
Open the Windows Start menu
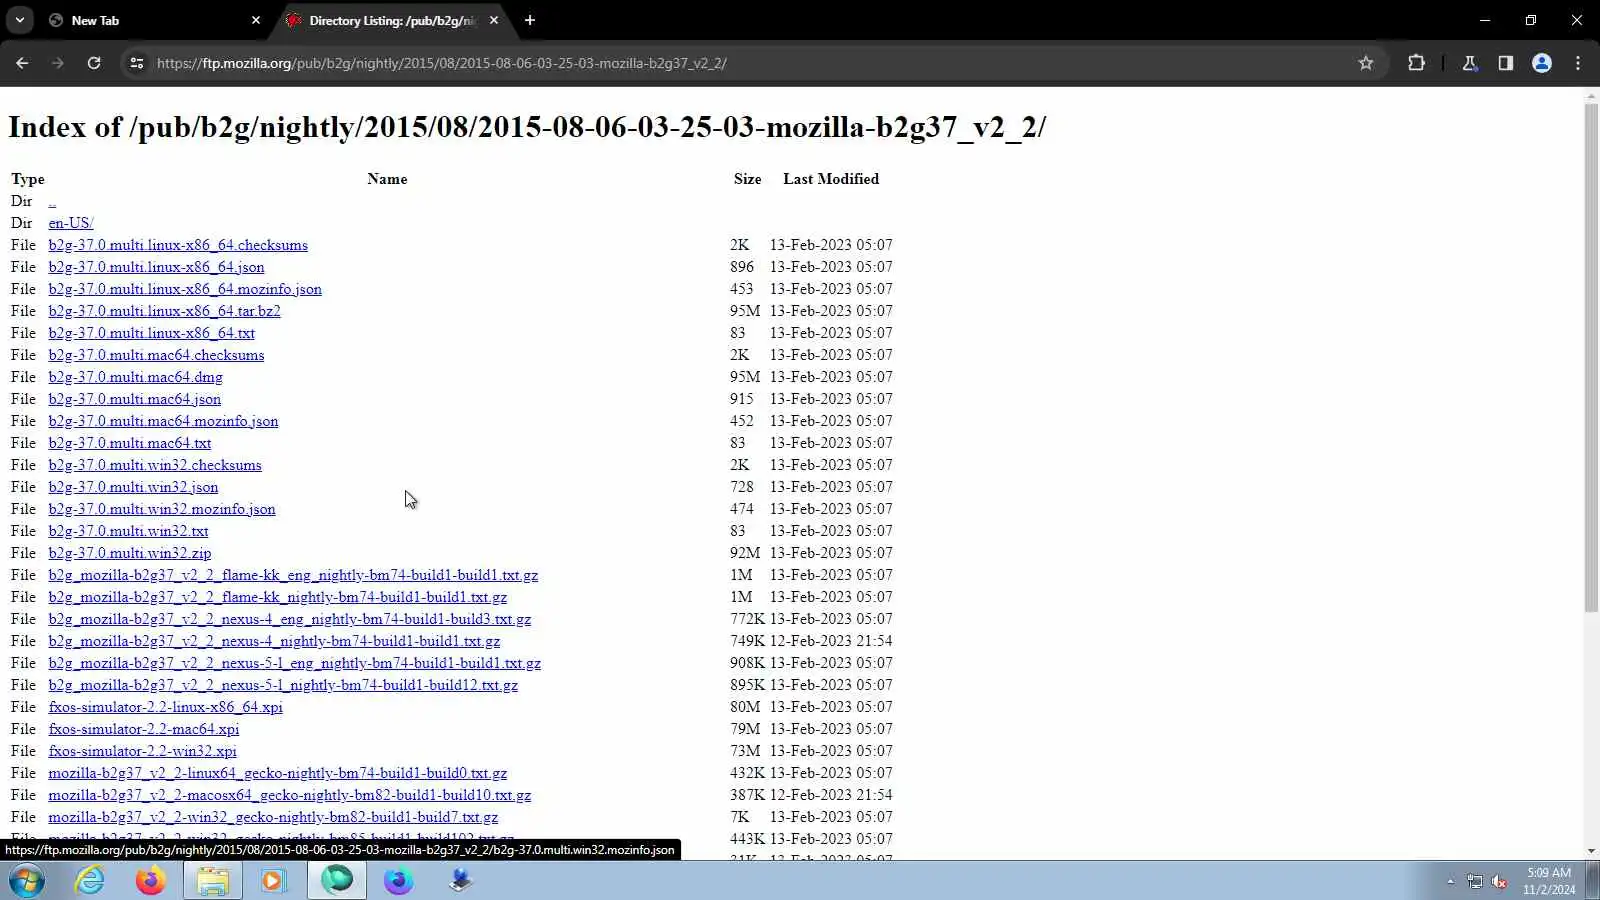tap(27, 881)
